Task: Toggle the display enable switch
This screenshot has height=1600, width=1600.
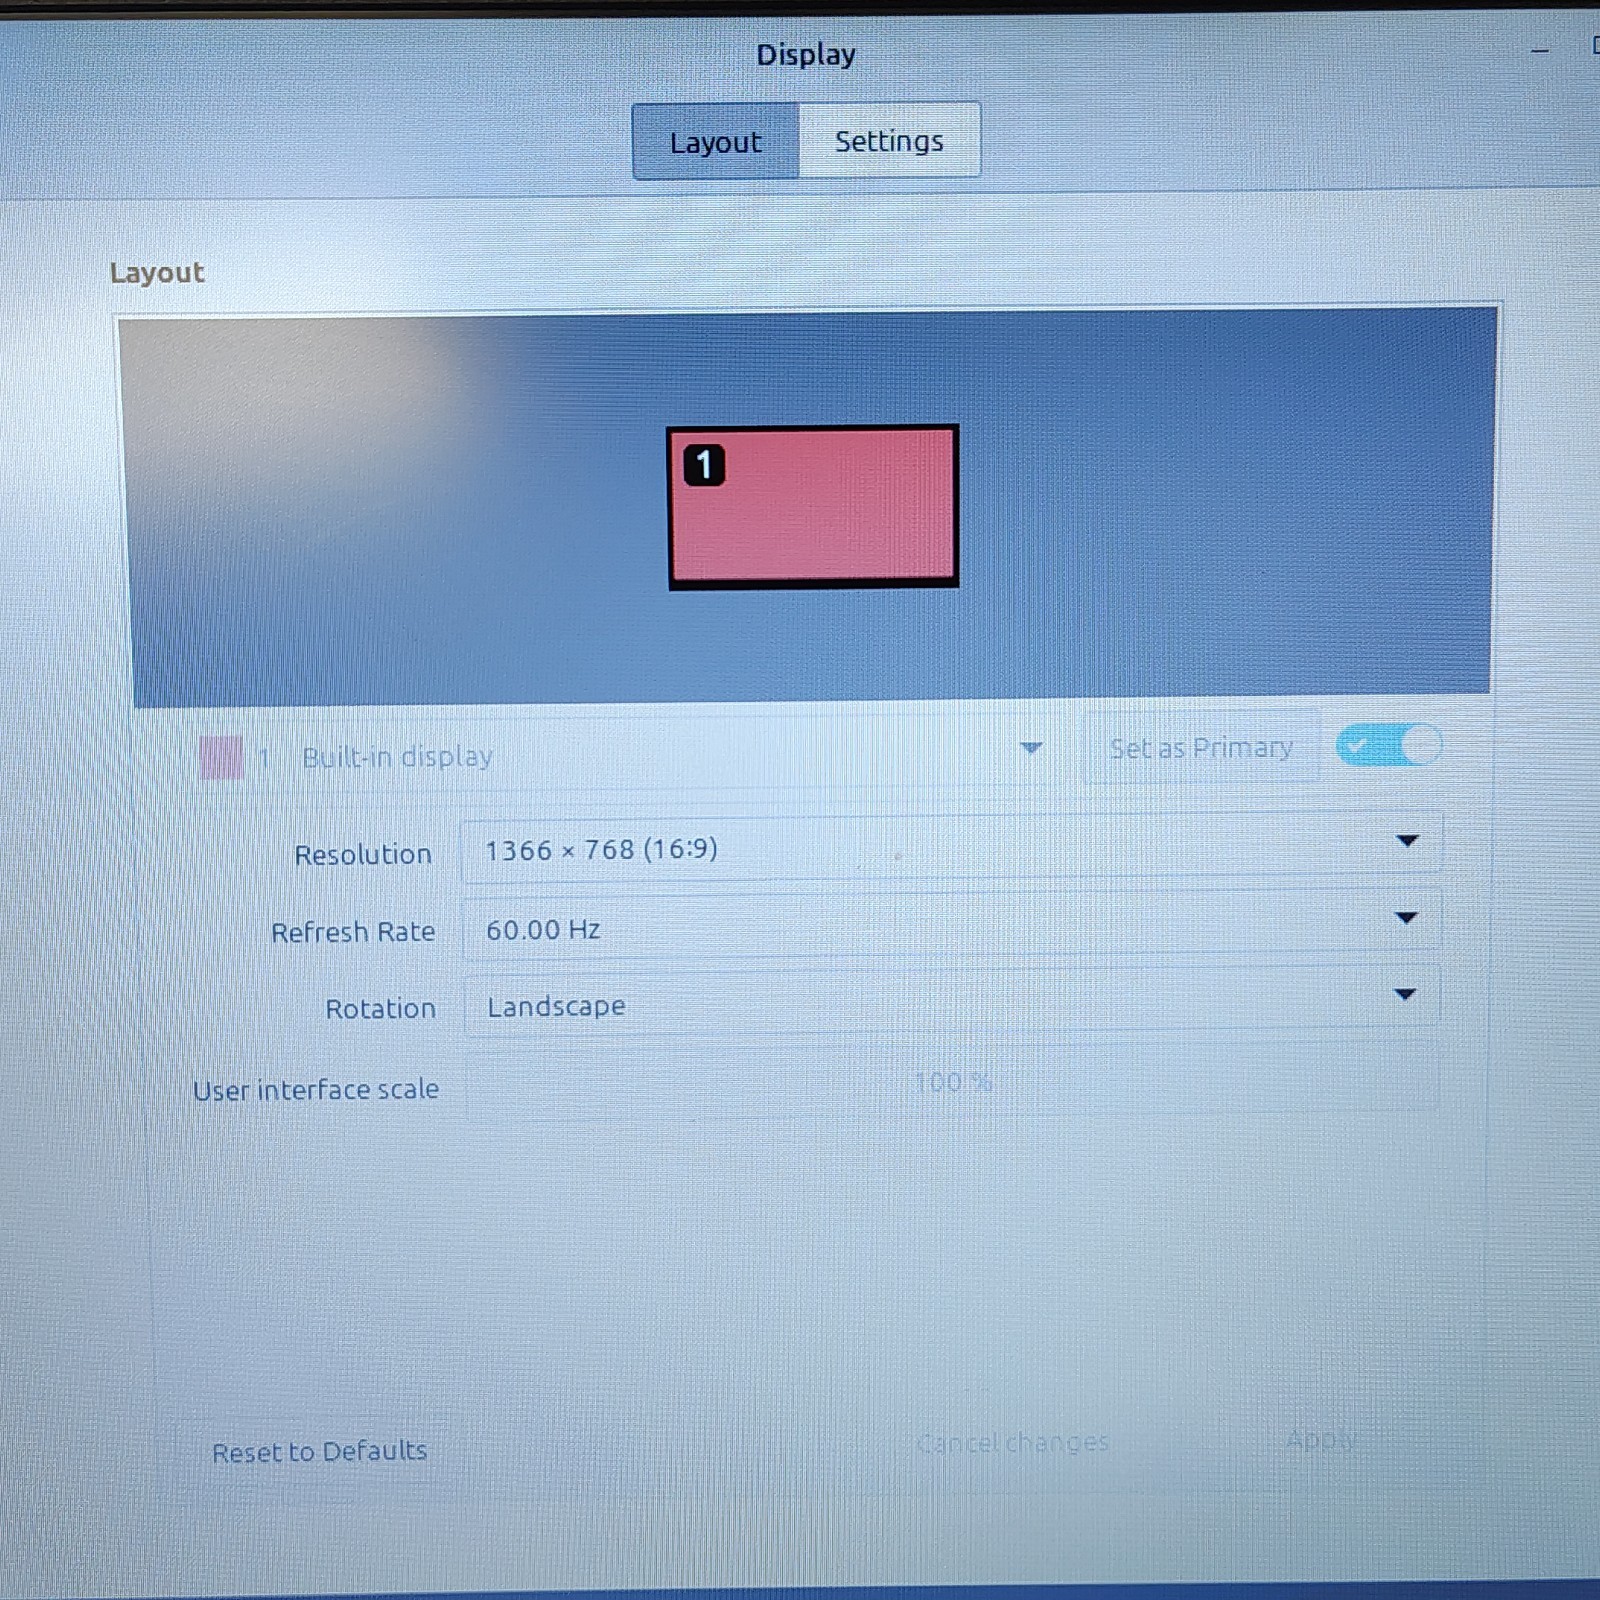Action: (x=1388, y=745)
